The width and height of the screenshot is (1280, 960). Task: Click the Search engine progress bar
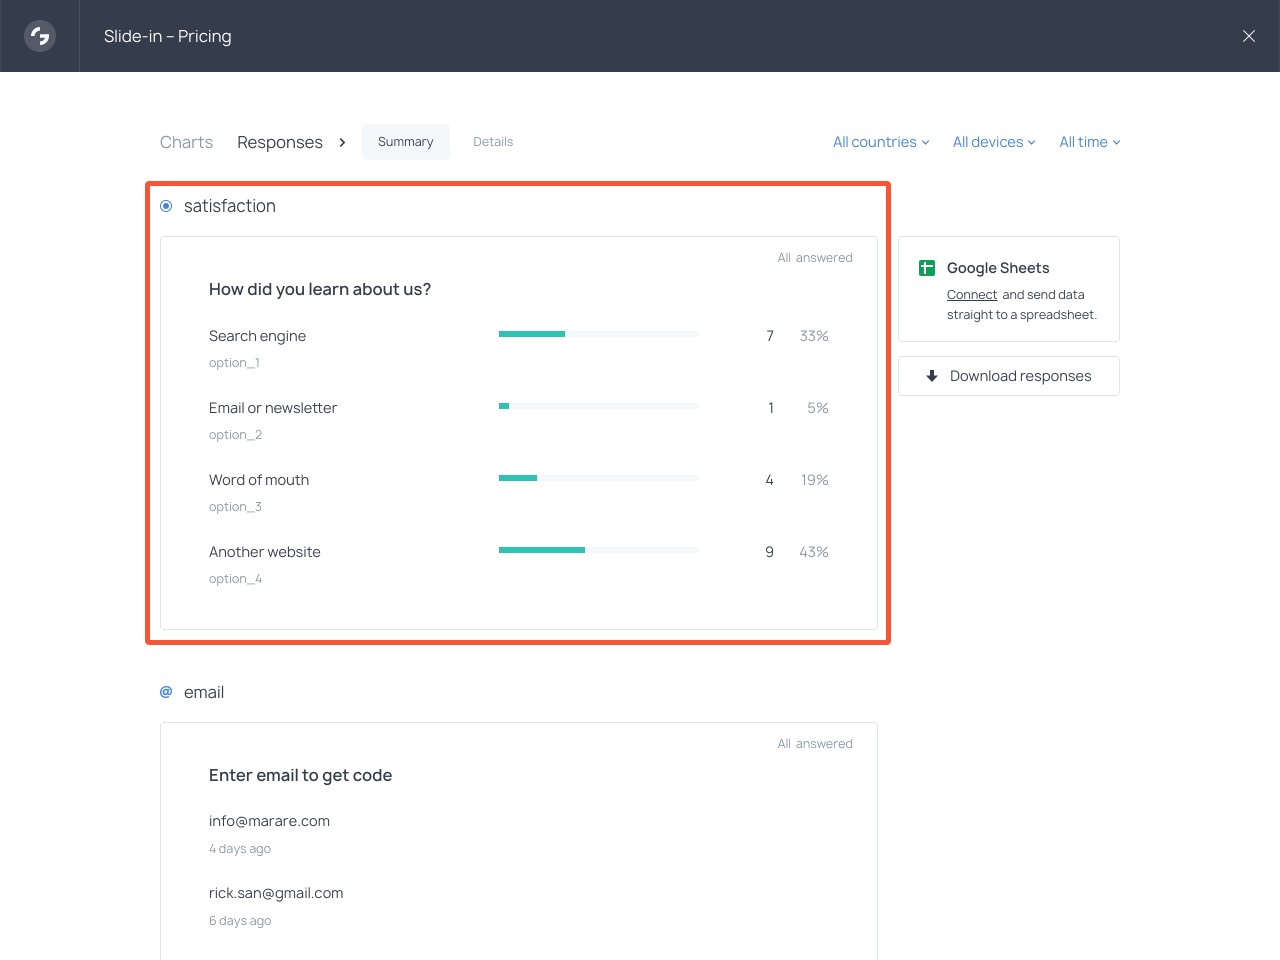pyautogui.click(x=598, y=334)
